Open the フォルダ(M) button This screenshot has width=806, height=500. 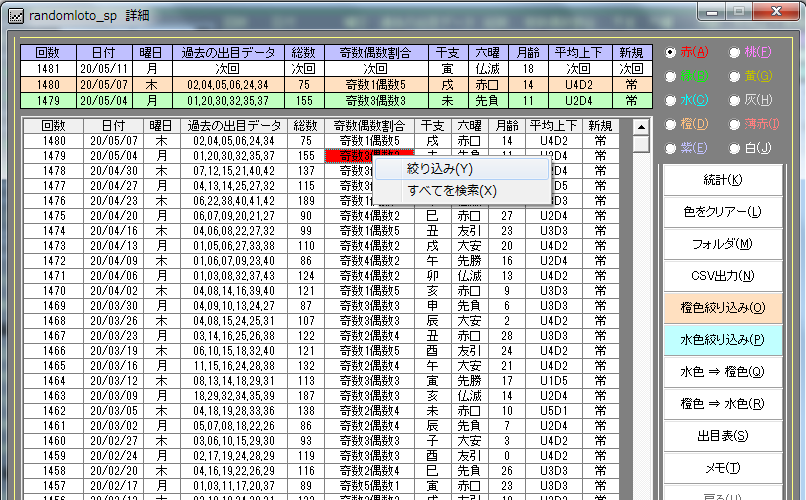coord(723,244)
